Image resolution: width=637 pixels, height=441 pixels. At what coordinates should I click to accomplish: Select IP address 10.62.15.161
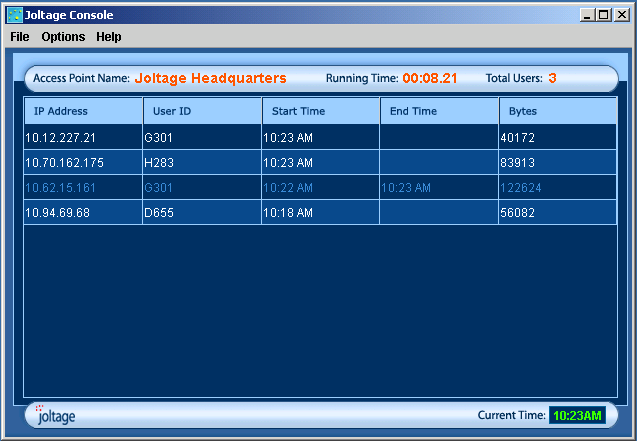(x=60, y=188)
